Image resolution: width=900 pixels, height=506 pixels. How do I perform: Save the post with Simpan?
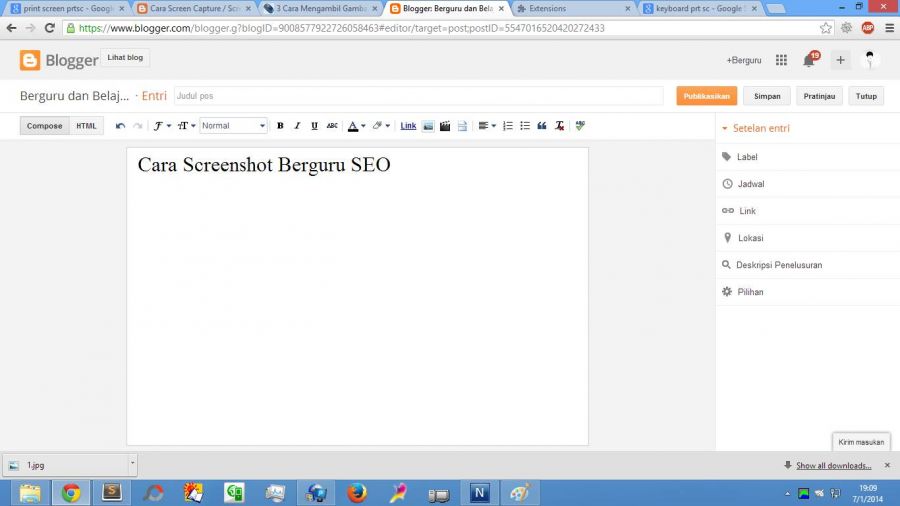point(767,96)
